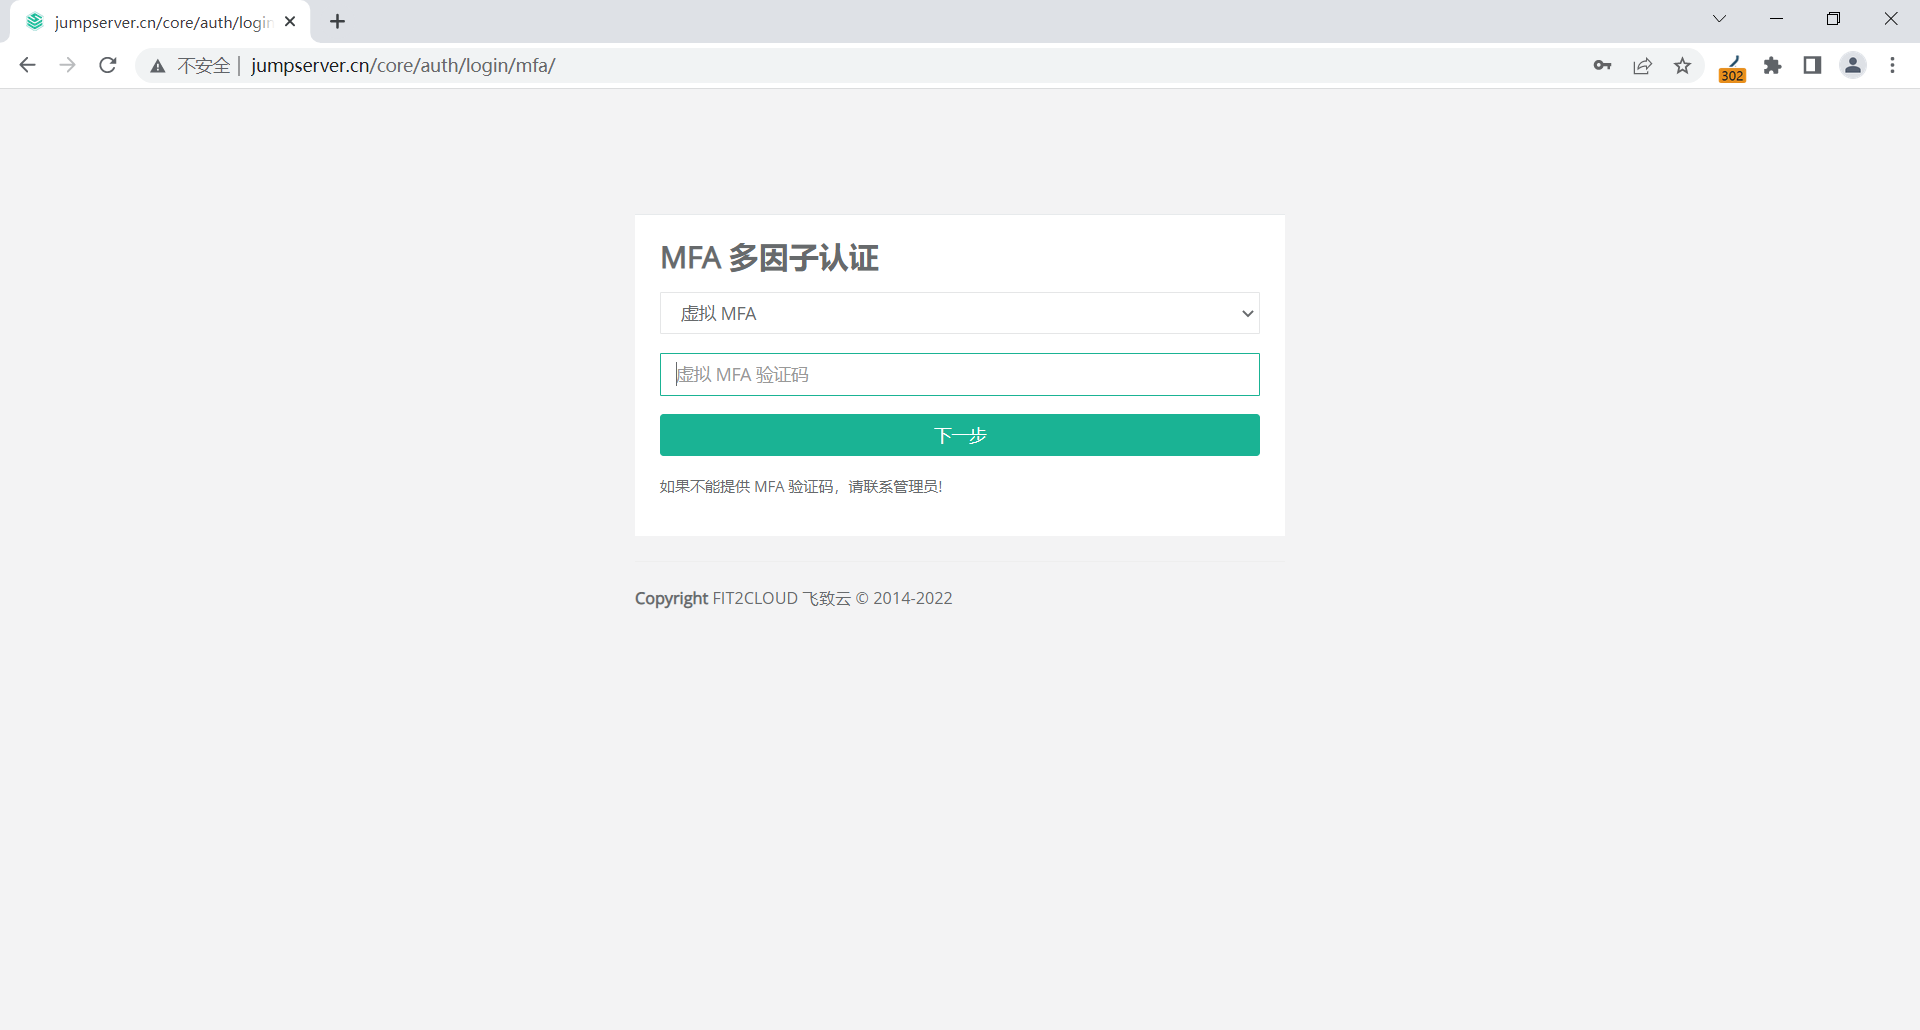The height and width of the screenshot is (1030, 1920).
Task: Open the extension with the 302 badge
Action: (x=1733, y=67)
